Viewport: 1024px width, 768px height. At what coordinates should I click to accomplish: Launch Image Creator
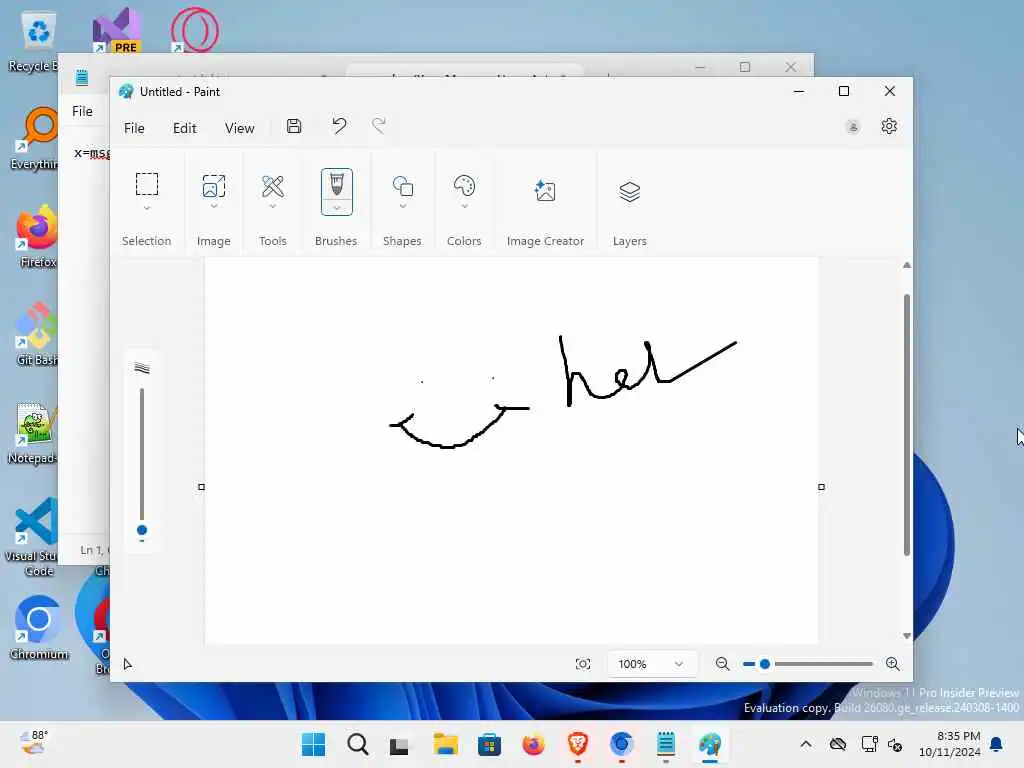pos(545,191)
